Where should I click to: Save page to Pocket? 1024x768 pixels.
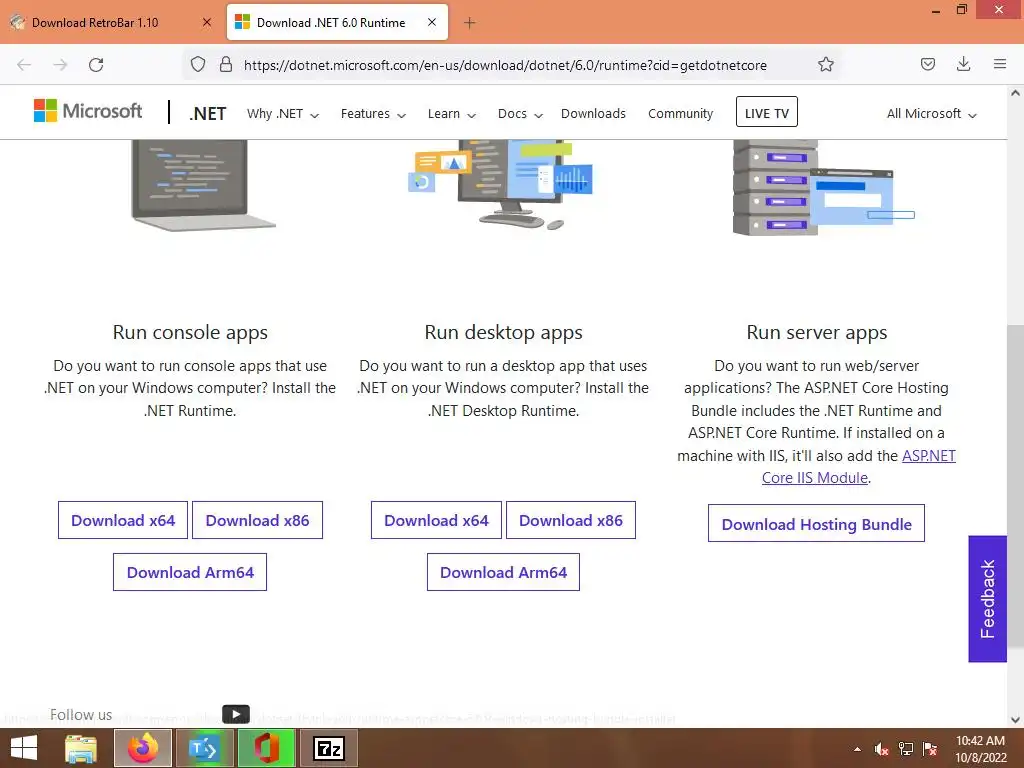coord(927,64)
